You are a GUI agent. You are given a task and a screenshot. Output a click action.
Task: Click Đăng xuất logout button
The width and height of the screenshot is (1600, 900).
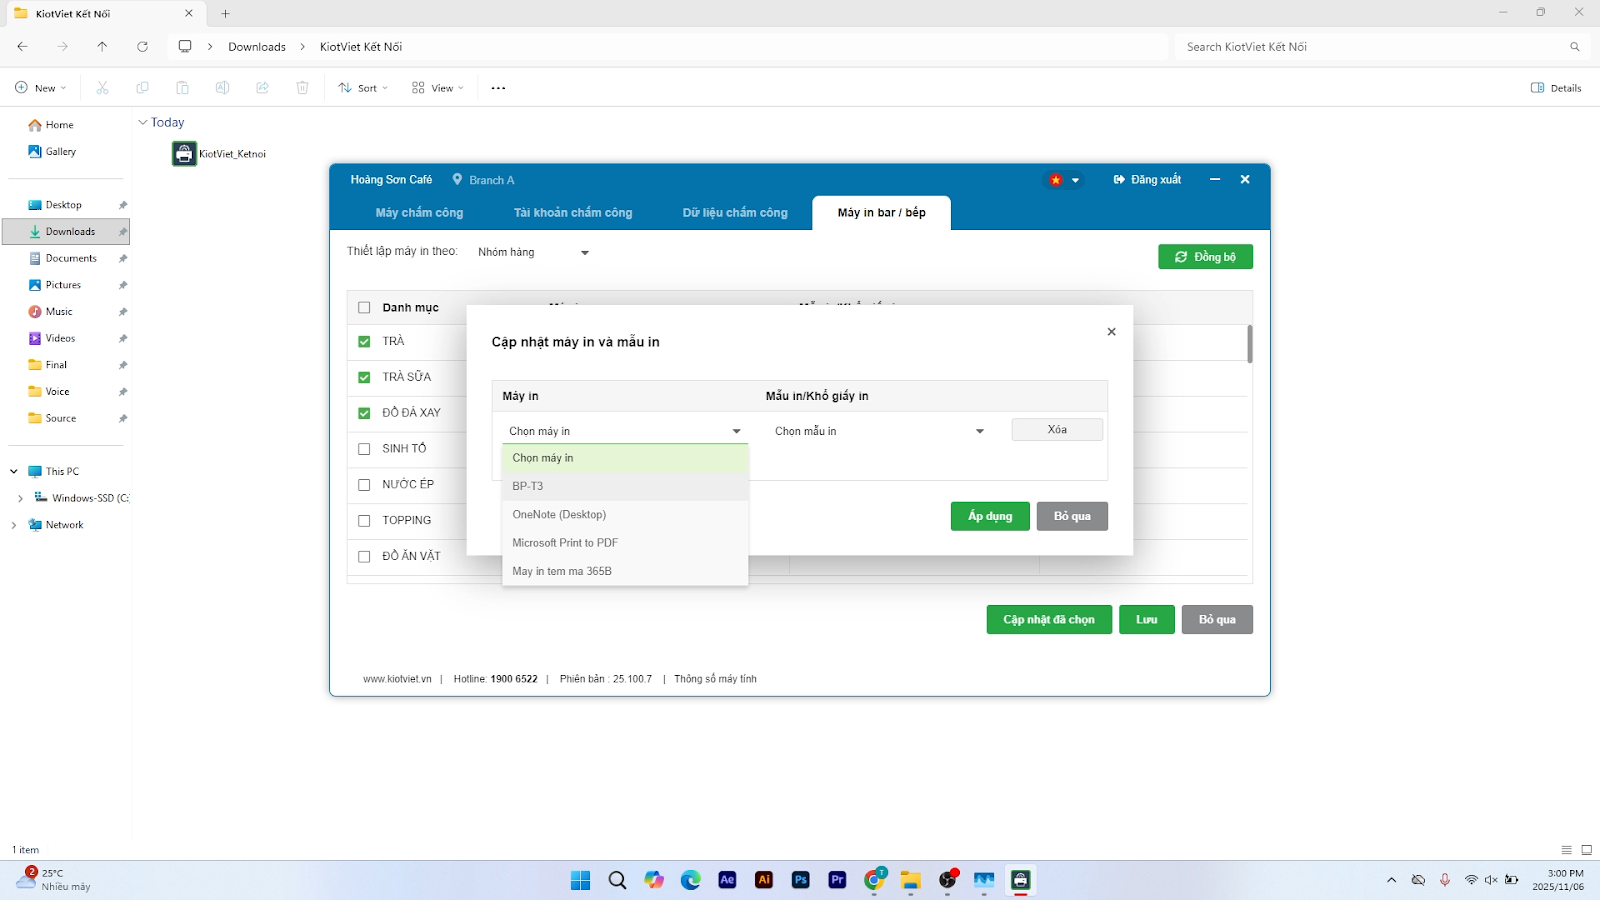[1147, 180]
